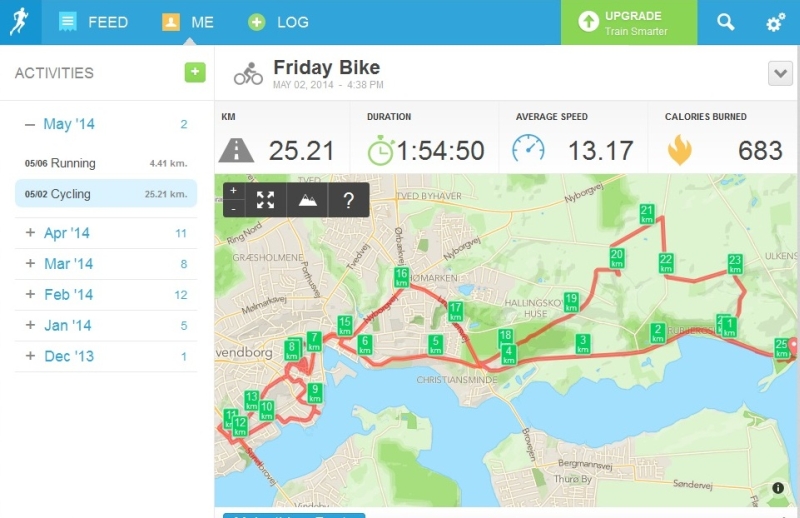Open the search magnifier icon
Screen dimensions: 800x518
coord(726,22)
